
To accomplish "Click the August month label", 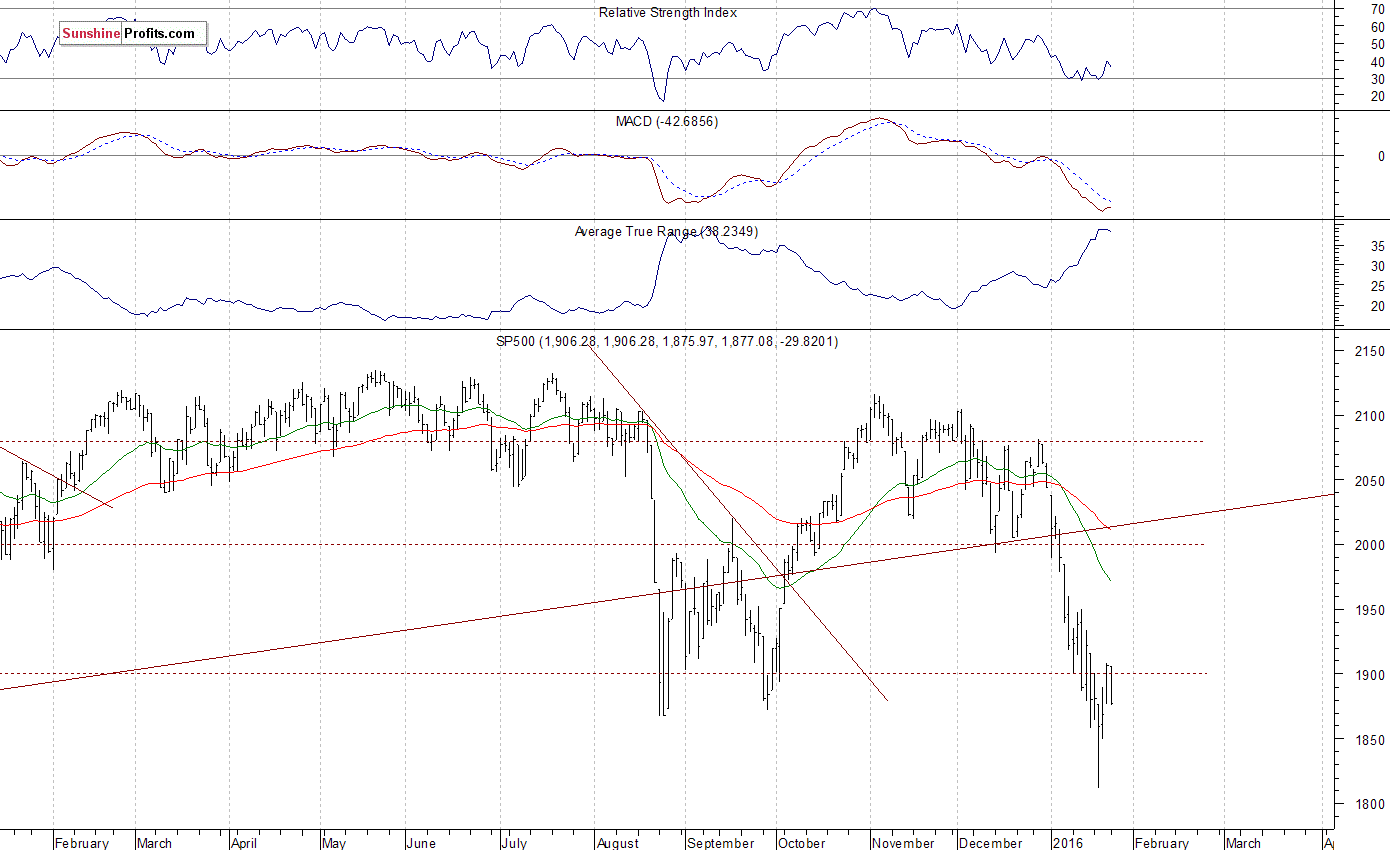I will click(617, 843).
